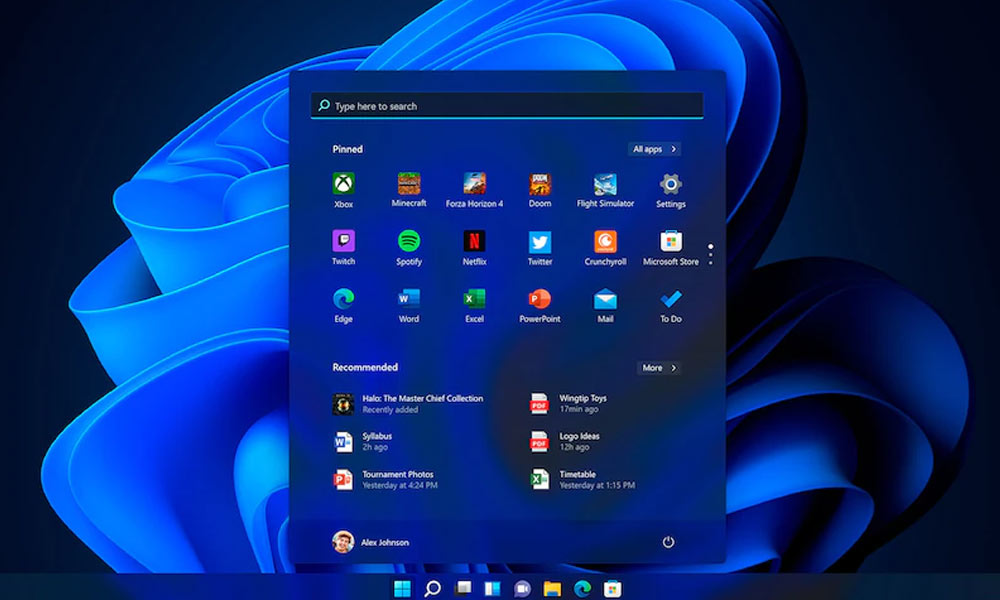Open Edge from the taskbar
This screenshot has width=1000, height=600.
pos(582,588)
